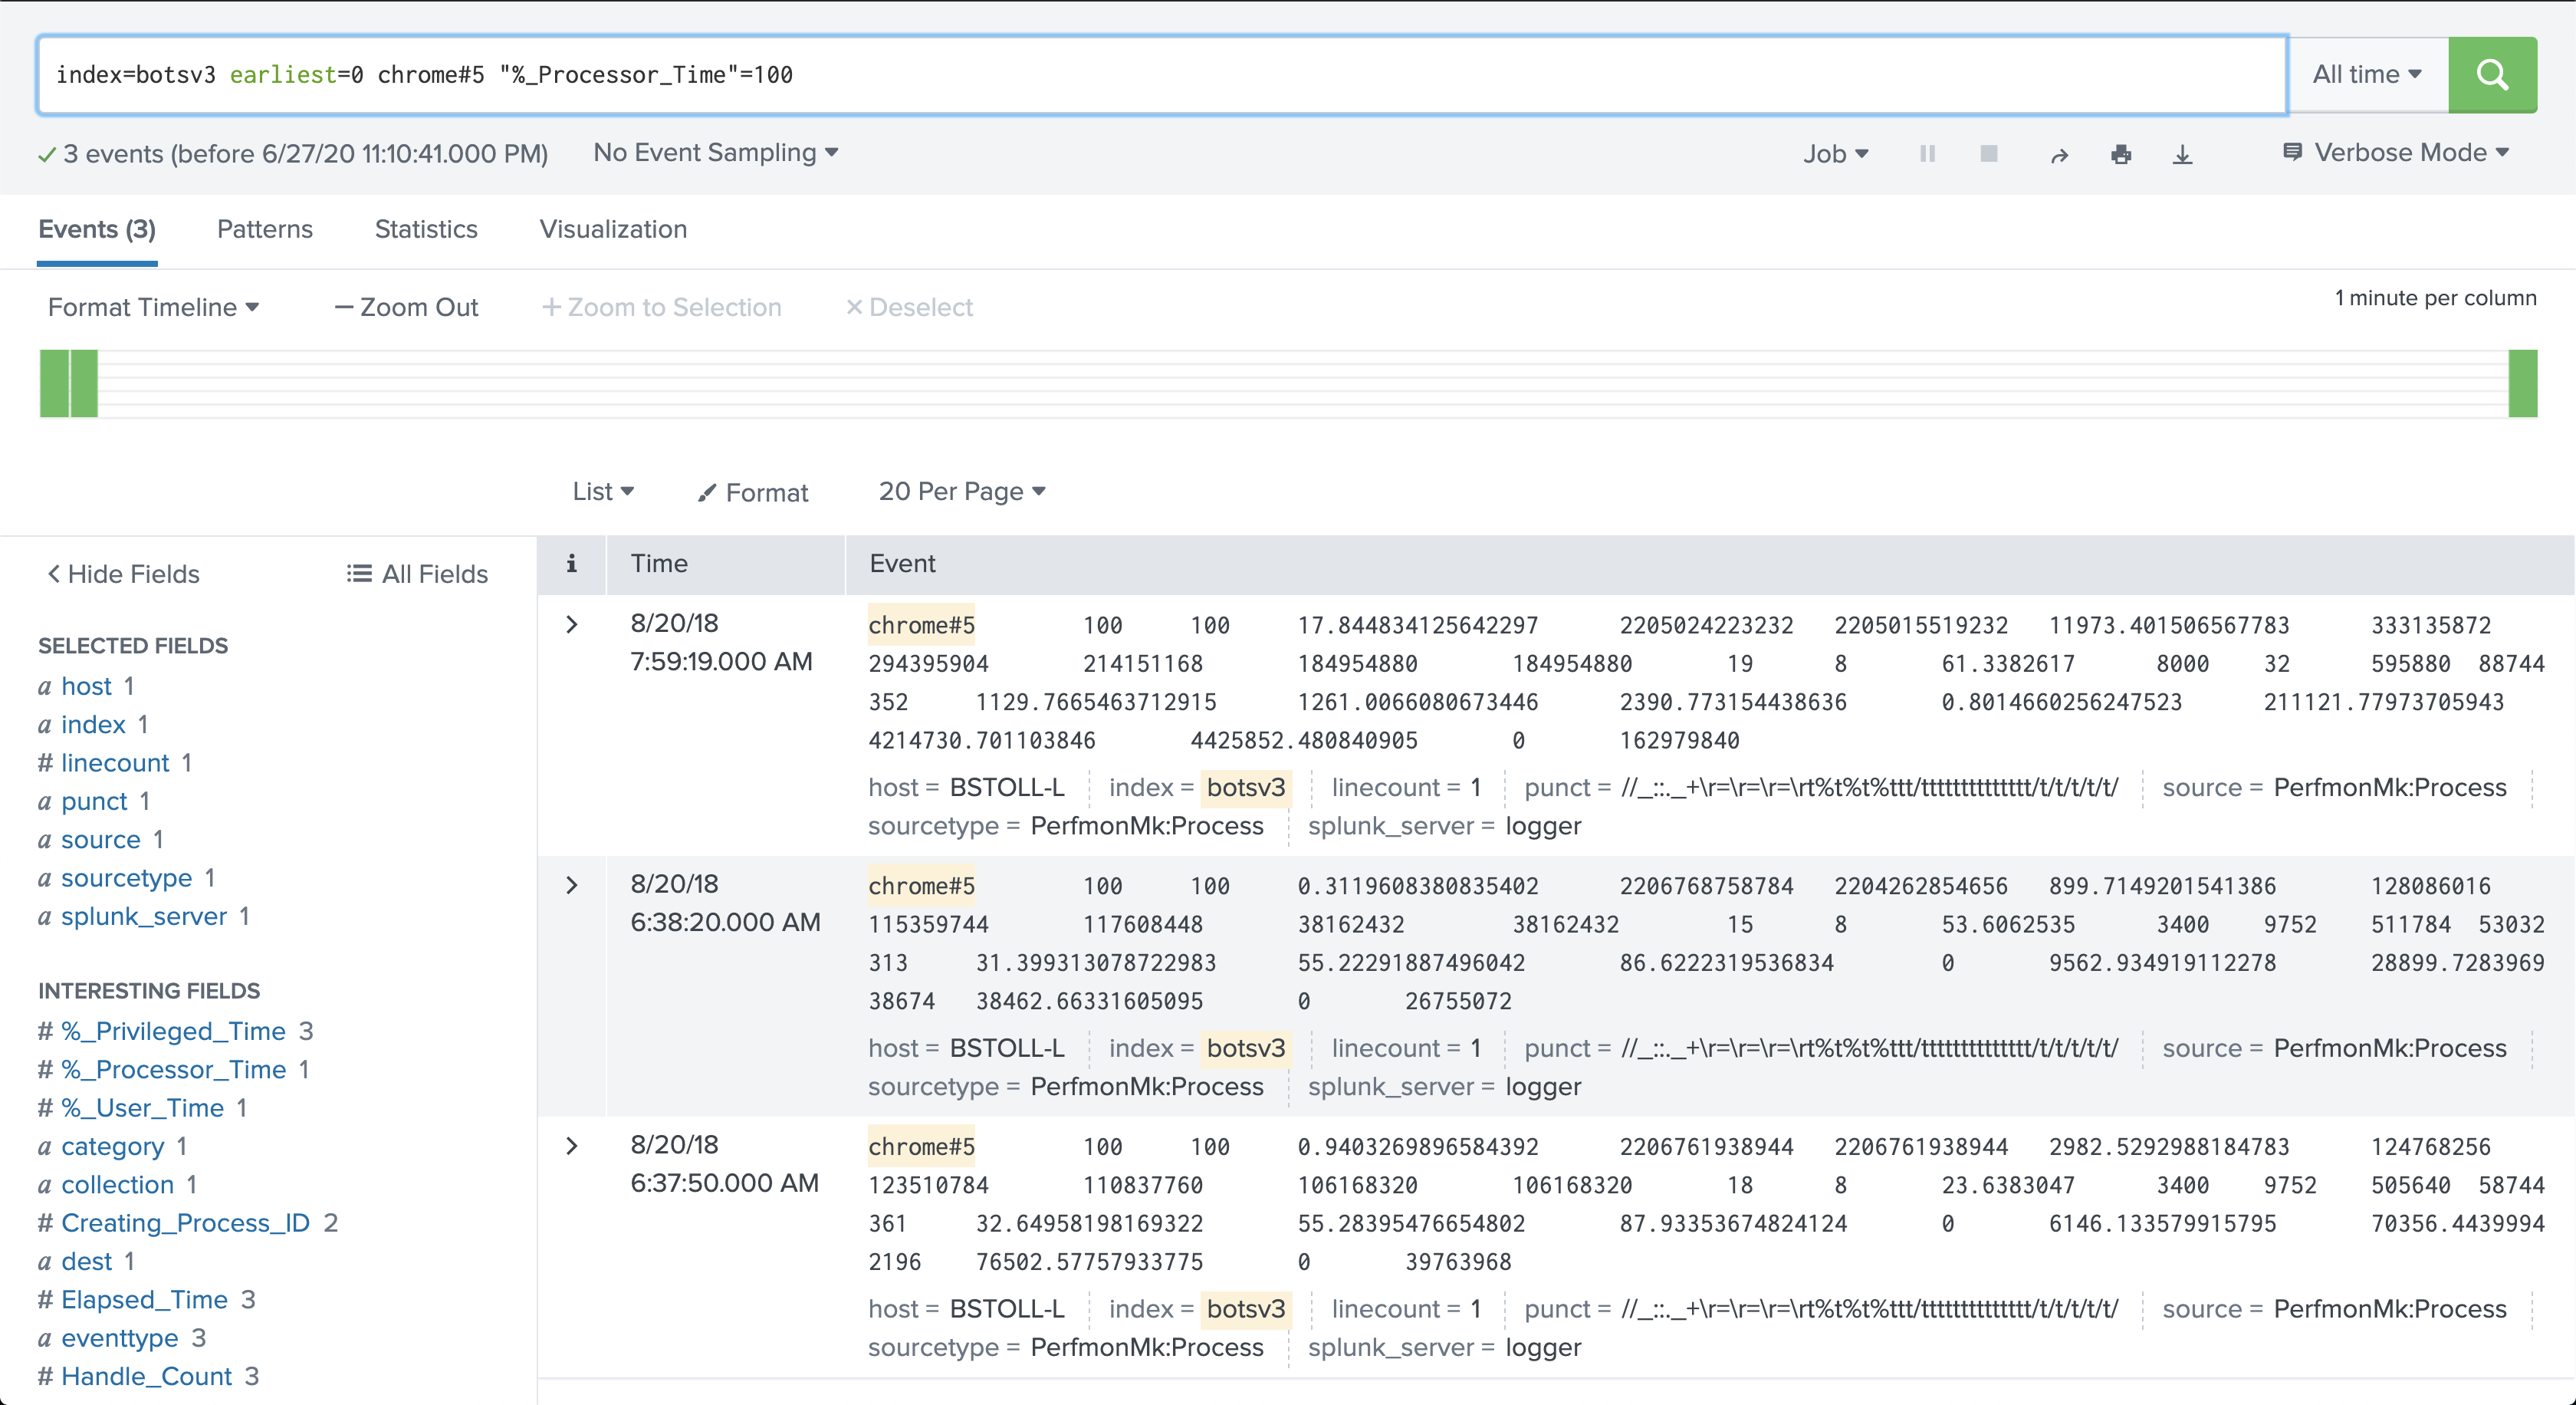Image resolution: width=2576 pixels, height=1405 pixels.
Task: Click the info column header icon
Action: coord(572,564)
